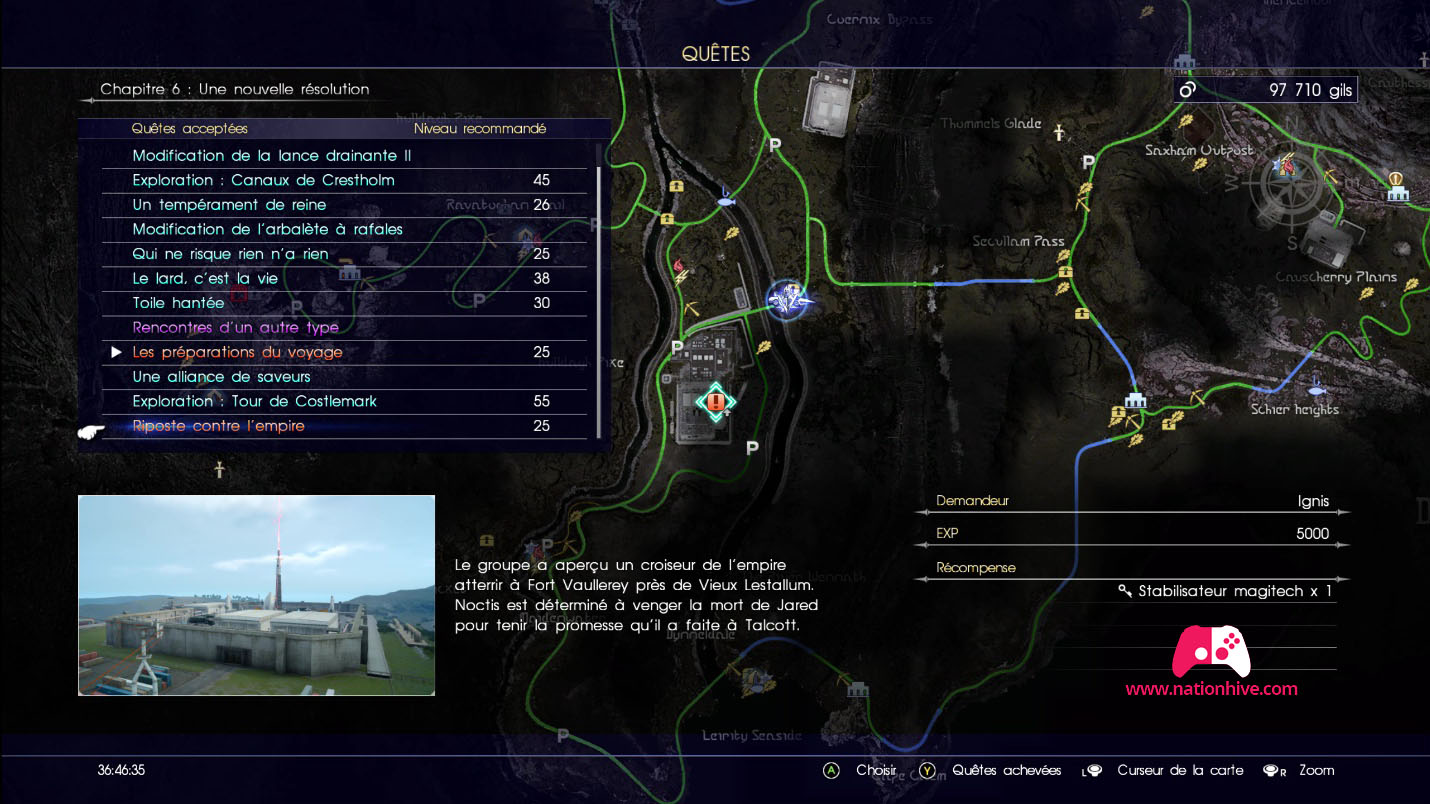Click the EXP value 5000

click(1312, 534)
